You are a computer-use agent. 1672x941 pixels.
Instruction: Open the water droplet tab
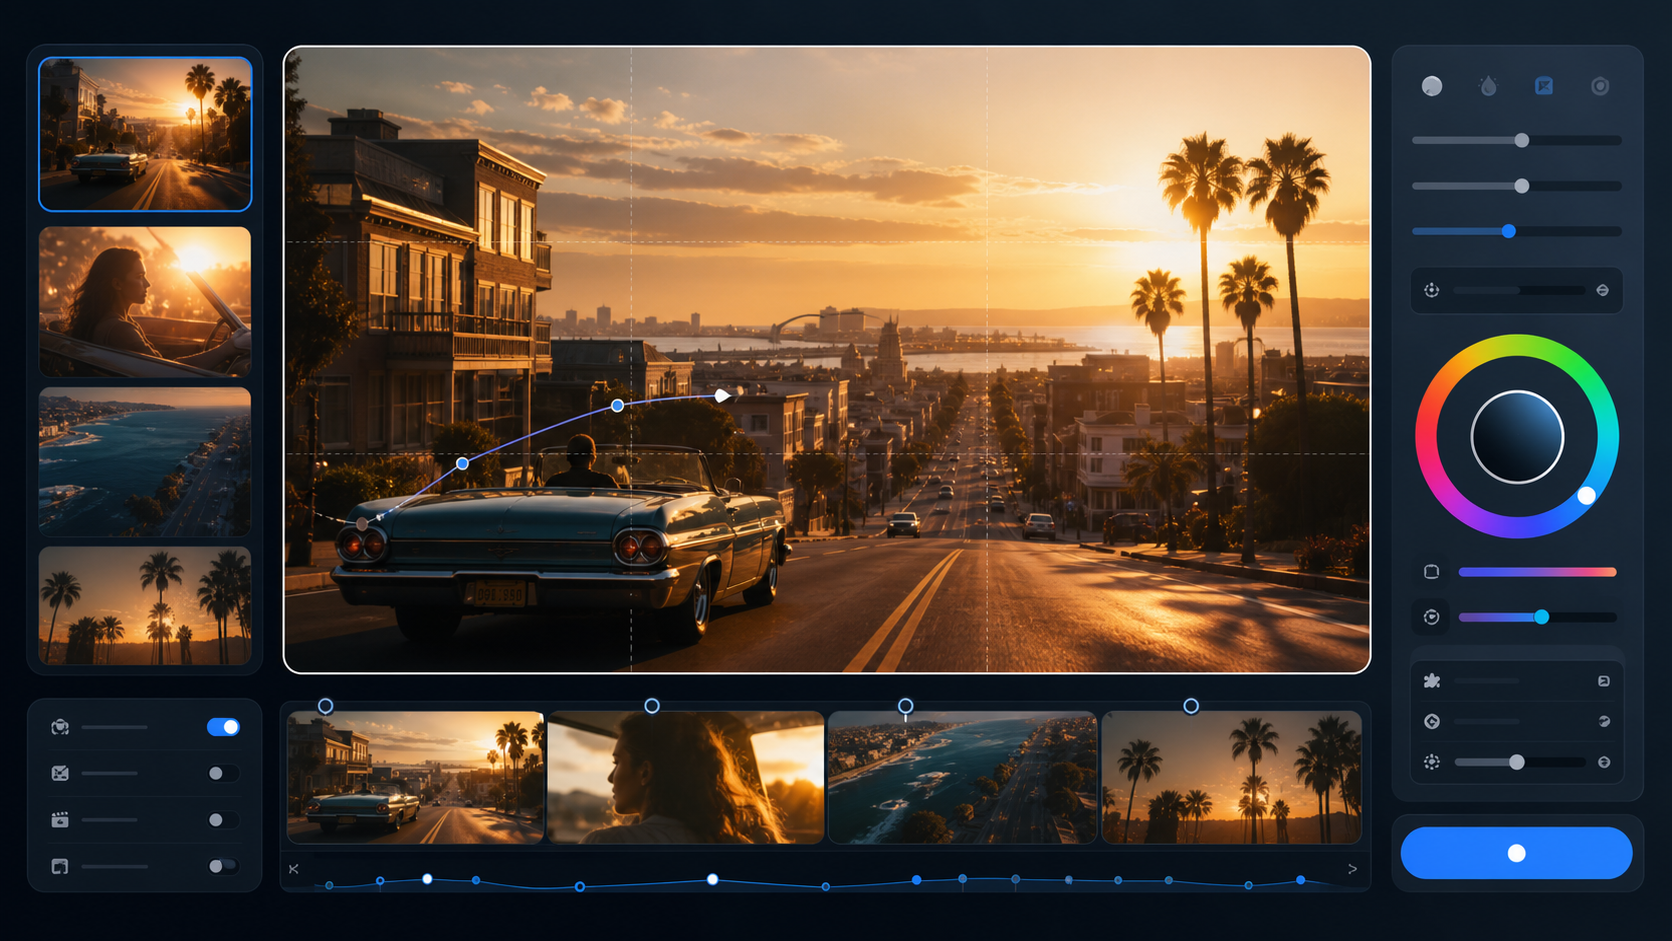[x=1488, y=86]
